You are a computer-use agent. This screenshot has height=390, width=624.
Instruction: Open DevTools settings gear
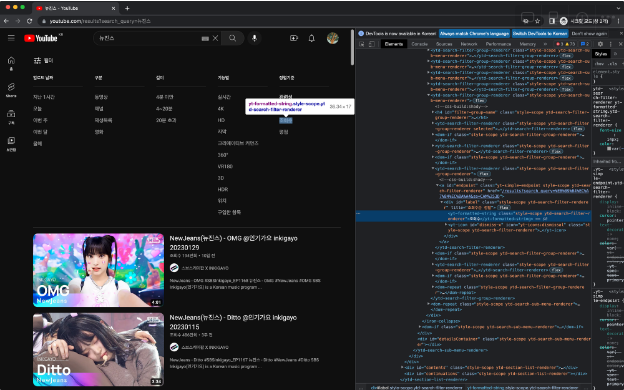601,44
